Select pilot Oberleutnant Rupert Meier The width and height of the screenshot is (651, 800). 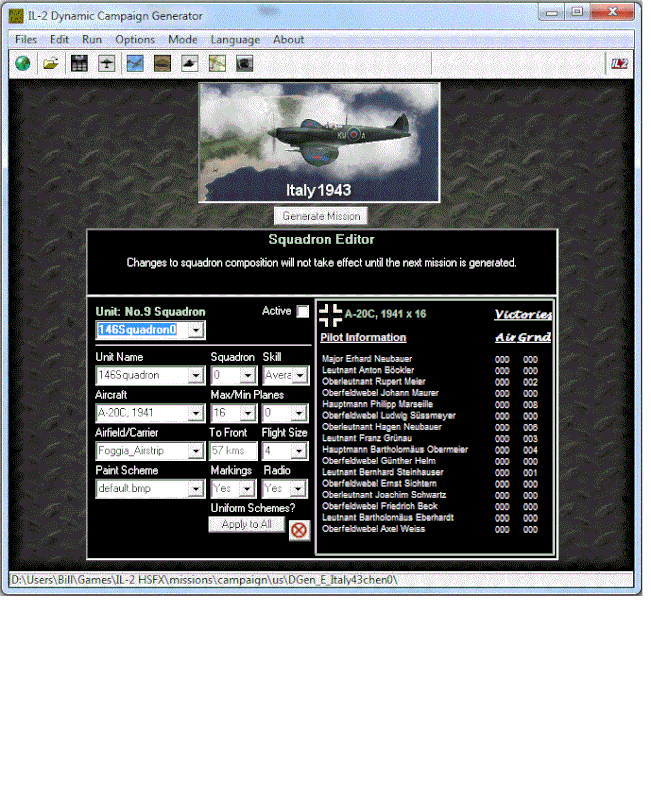point(373,382)
